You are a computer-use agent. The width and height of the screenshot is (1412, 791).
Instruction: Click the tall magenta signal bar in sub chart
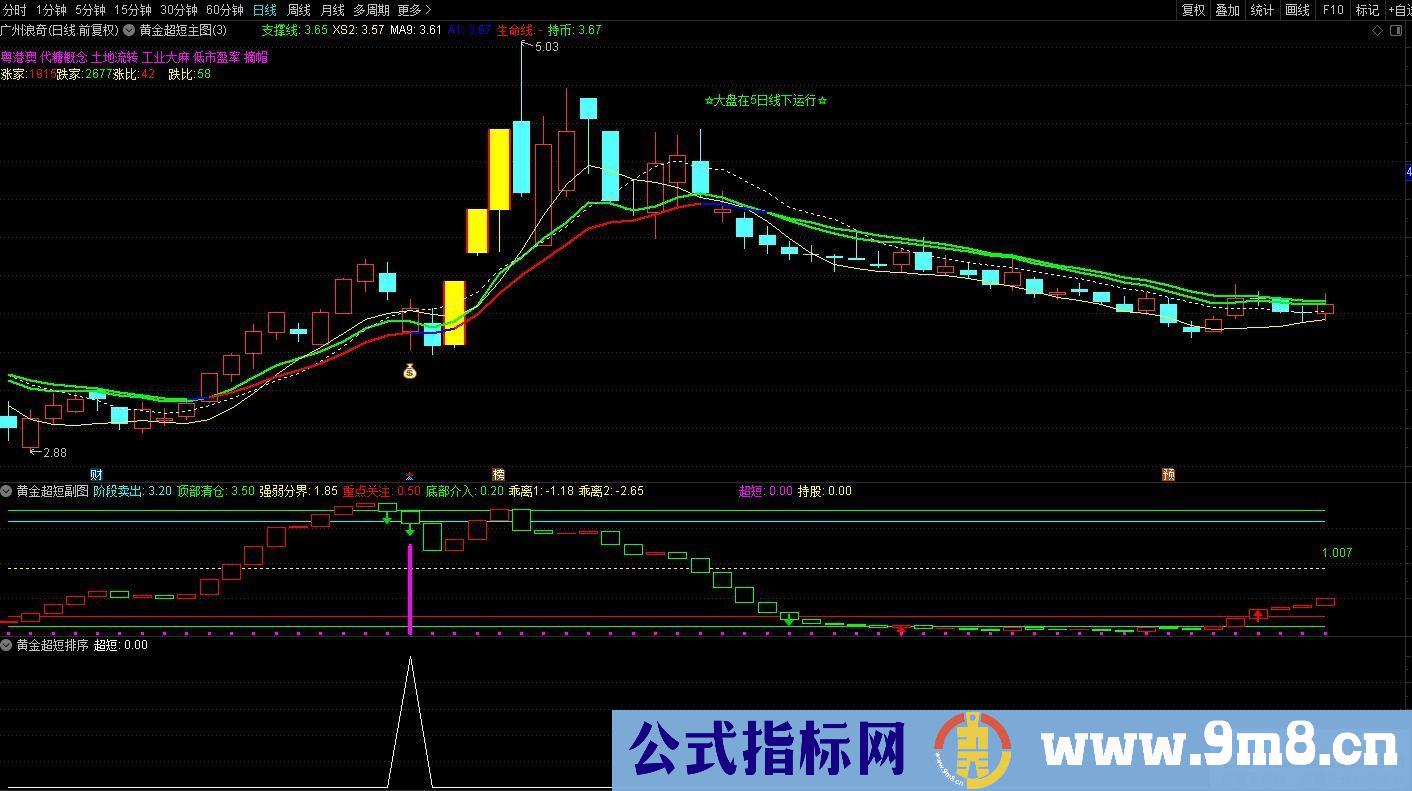[x=409, y=588]
